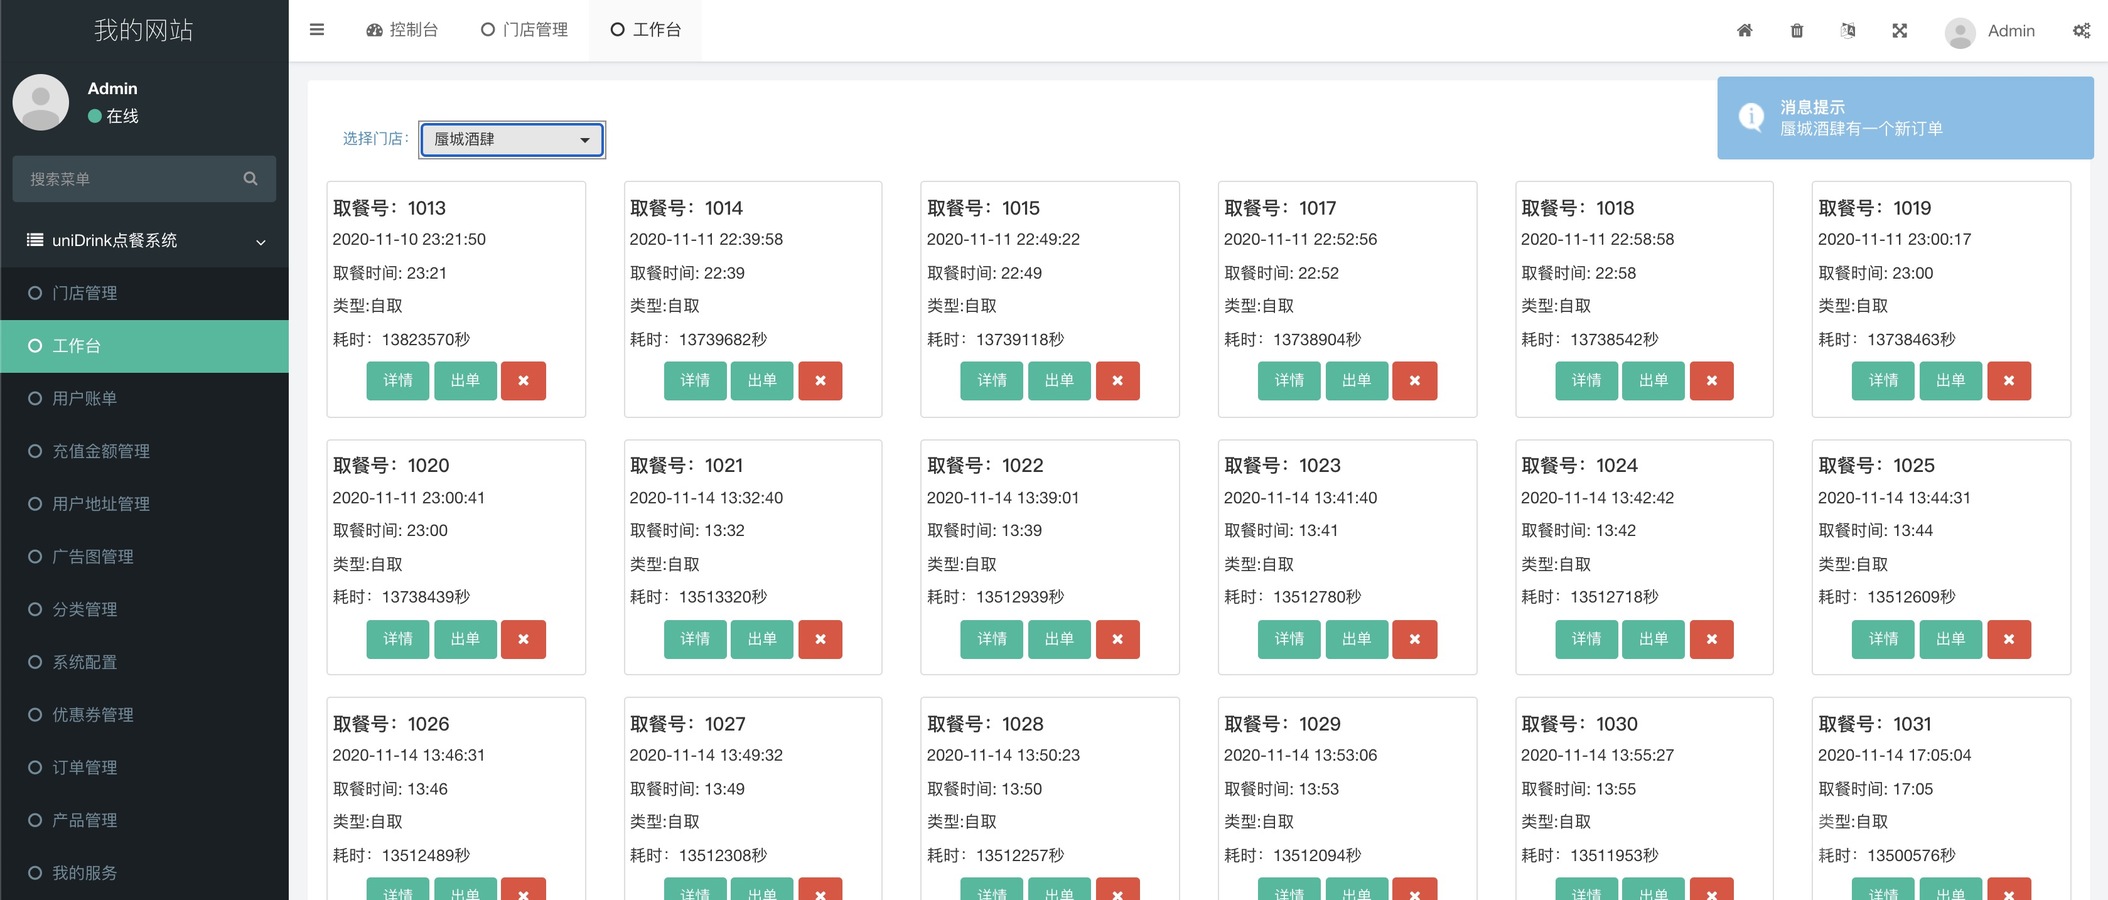Click info icon in notification popup
2108x900 pixels.
[1751, 117]
